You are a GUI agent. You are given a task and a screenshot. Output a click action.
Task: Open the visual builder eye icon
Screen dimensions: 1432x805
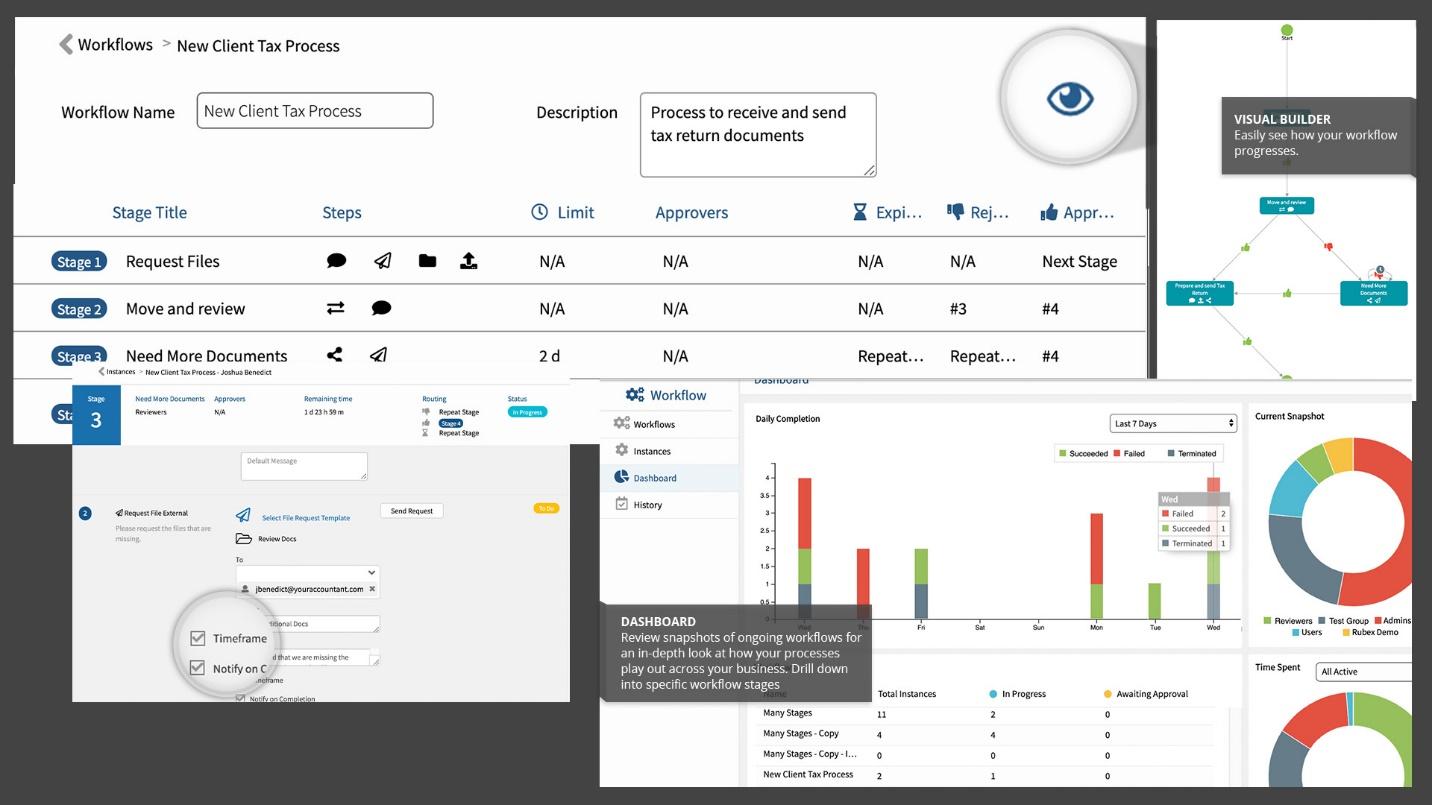pyautogui.click(x=1070, y=98)
